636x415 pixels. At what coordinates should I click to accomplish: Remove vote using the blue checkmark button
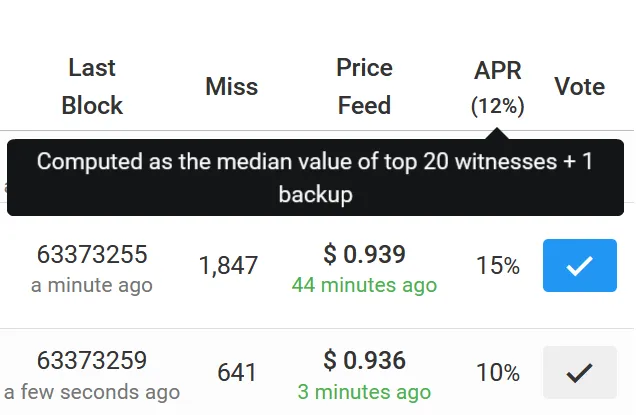(580, 265)
